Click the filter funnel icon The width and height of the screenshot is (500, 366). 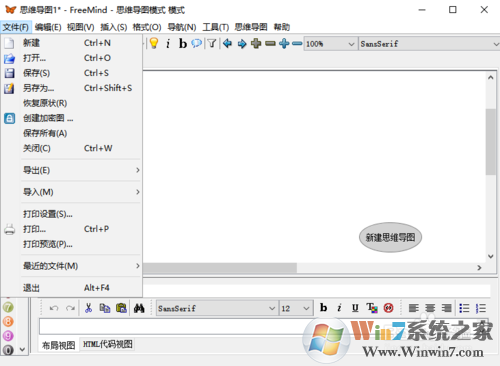pos(212,43)
